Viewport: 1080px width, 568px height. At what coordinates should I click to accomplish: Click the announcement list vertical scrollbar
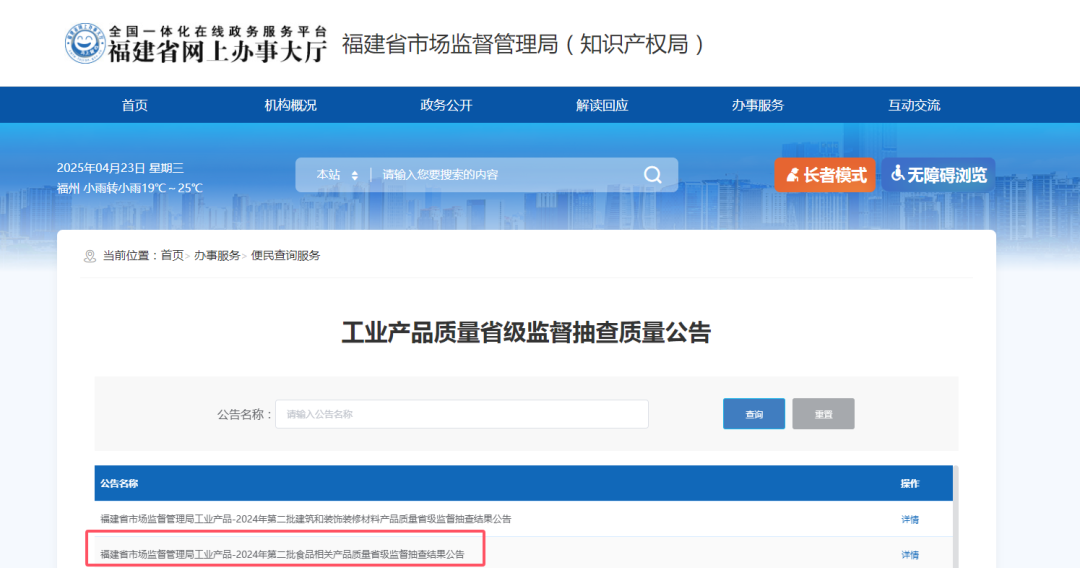(955, 516)
